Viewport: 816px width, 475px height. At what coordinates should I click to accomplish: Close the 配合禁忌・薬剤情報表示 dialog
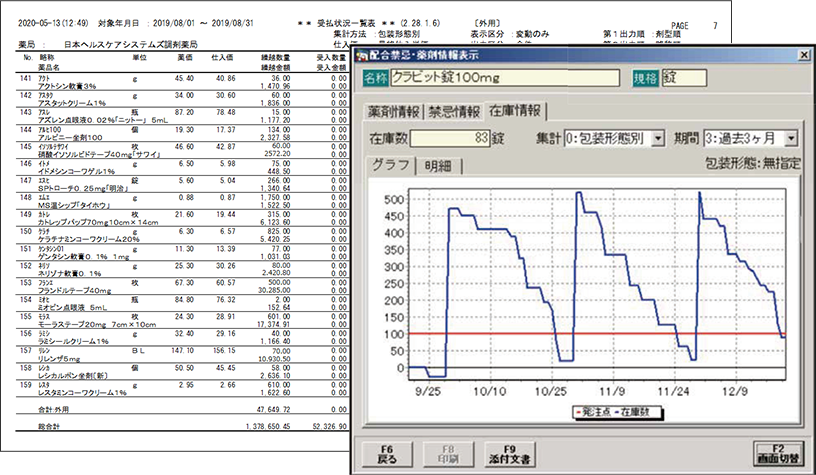click(804, 55)
